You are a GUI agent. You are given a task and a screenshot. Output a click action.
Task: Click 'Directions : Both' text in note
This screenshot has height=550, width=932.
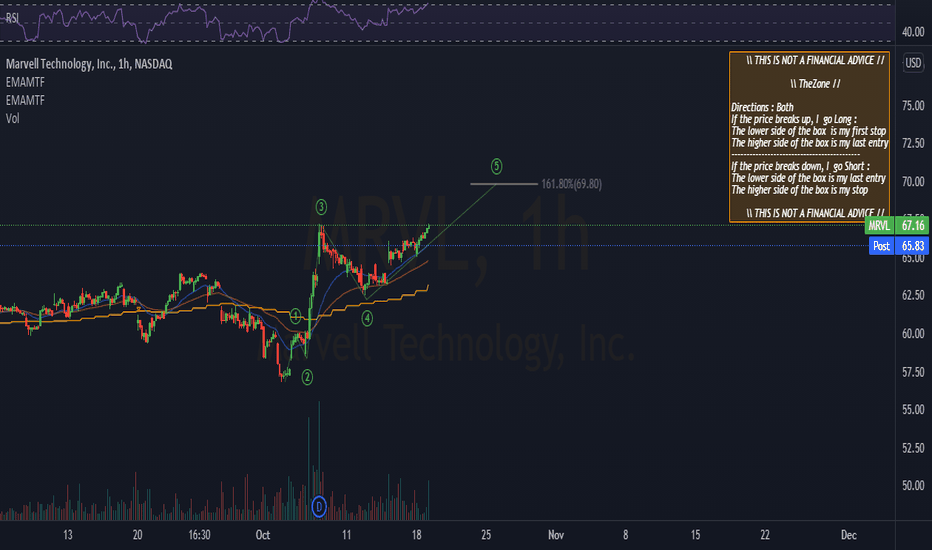coord(762,108)
